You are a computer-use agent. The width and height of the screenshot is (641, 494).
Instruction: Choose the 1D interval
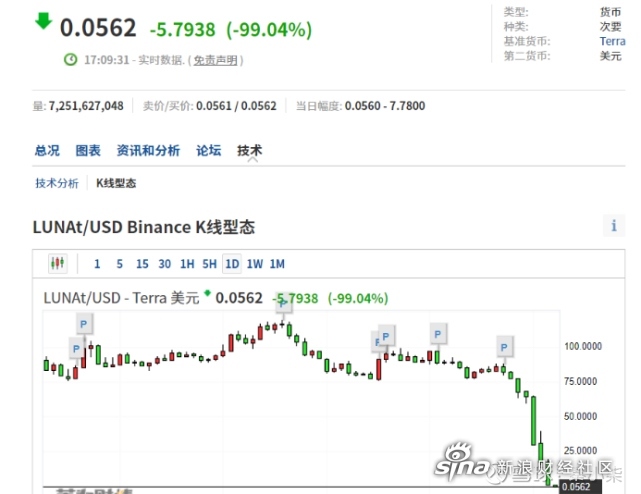232,264
